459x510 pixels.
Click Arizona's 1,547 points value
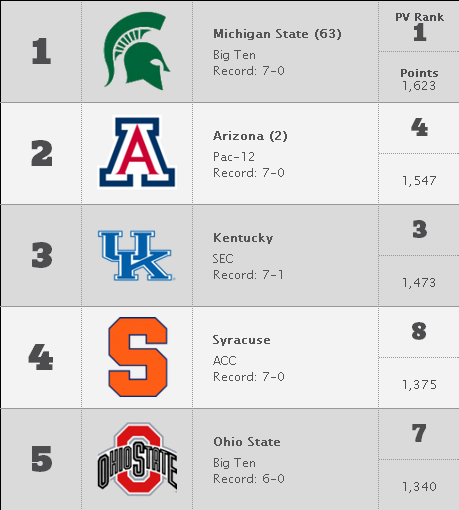(x=419, y=181)
